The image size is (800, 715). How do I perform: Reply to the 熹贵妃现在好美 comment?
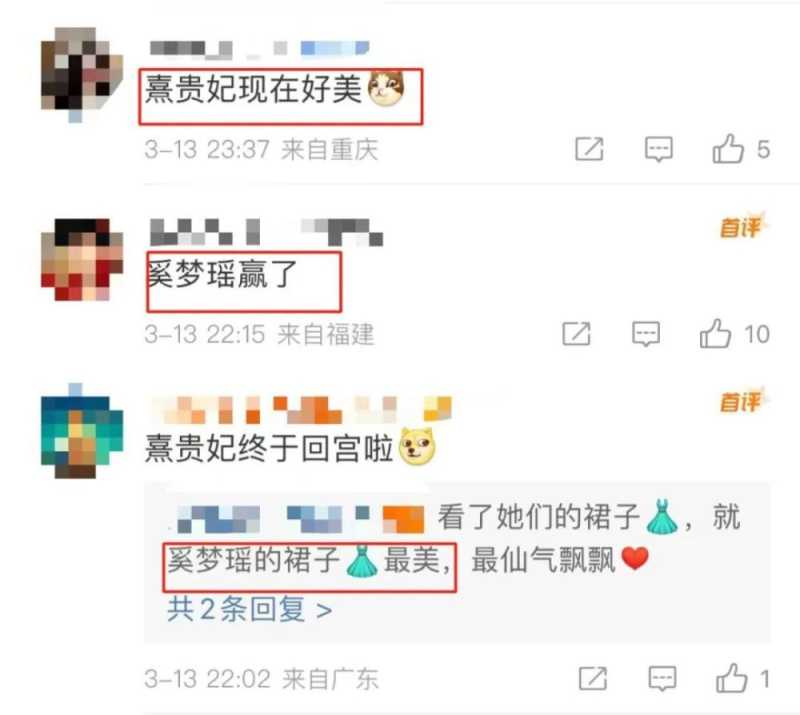[x=659, y=149]
